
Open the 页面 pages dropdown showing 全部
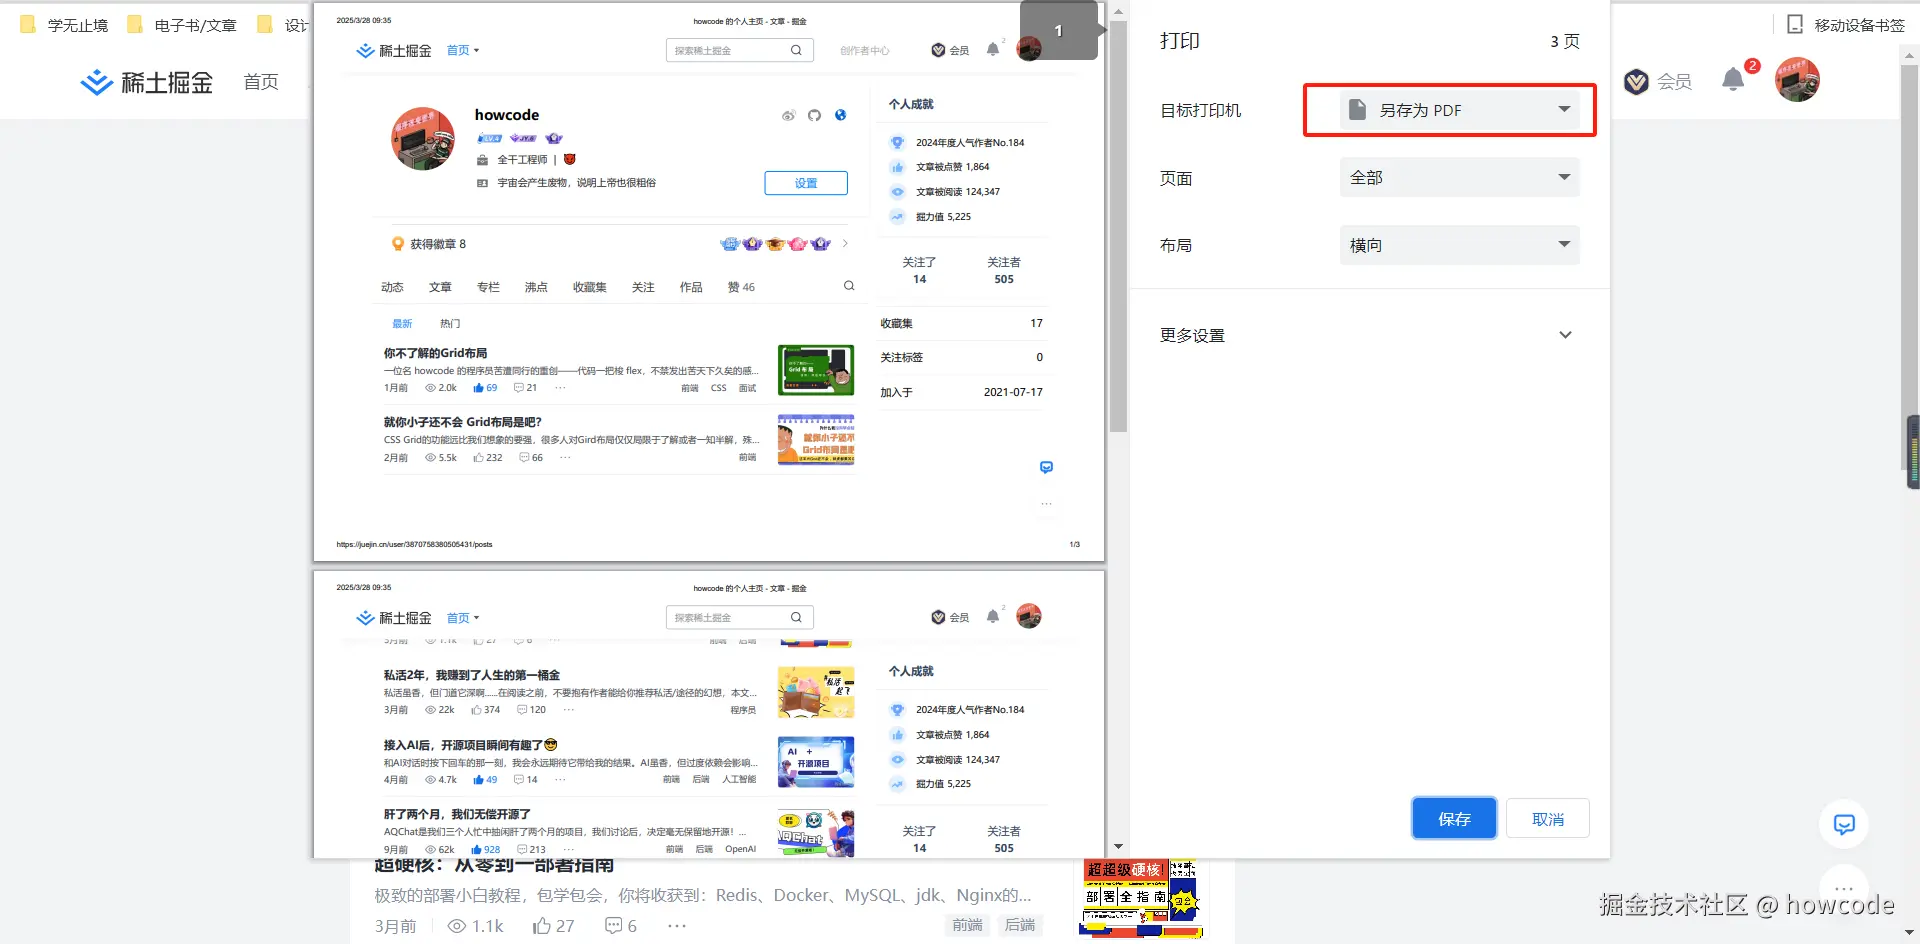pyautogui.click(x=1459, y=177)
